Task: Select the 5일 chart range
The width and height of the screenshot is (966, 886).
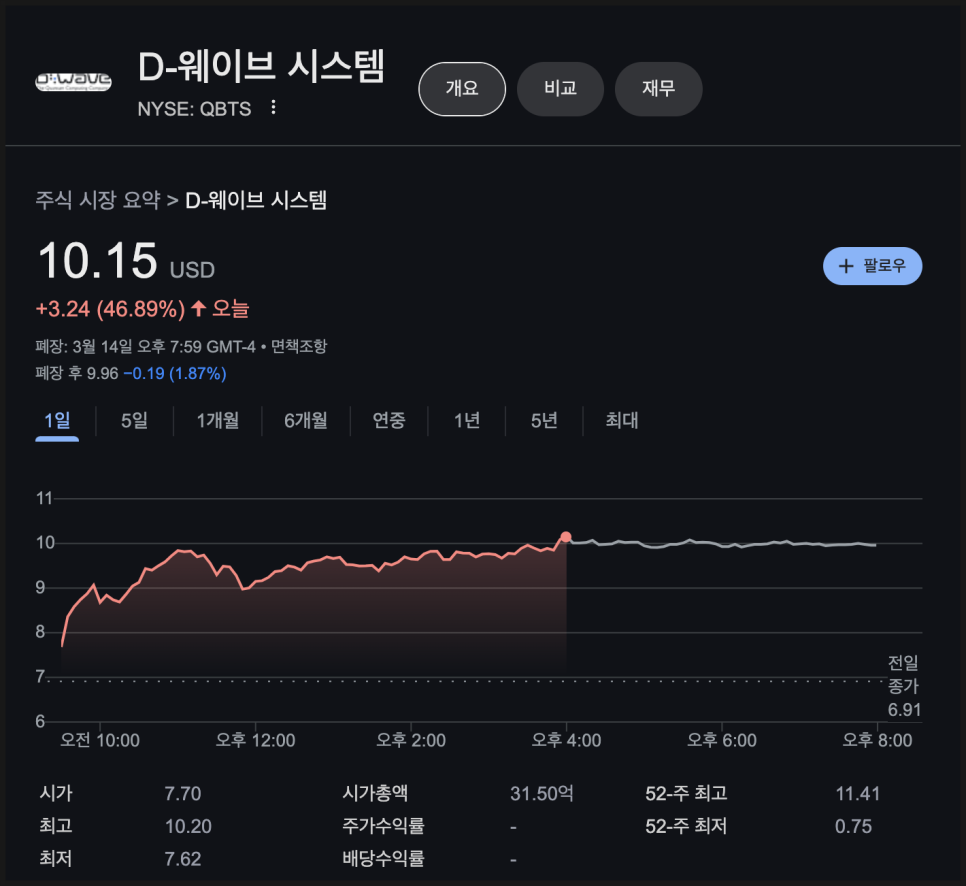Action: tap(134, 421)
